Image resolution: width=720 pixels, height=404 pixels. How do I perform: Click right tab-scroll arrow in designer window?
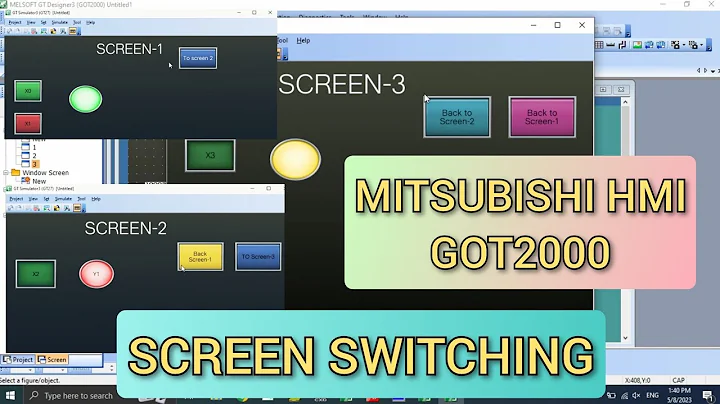706,71
